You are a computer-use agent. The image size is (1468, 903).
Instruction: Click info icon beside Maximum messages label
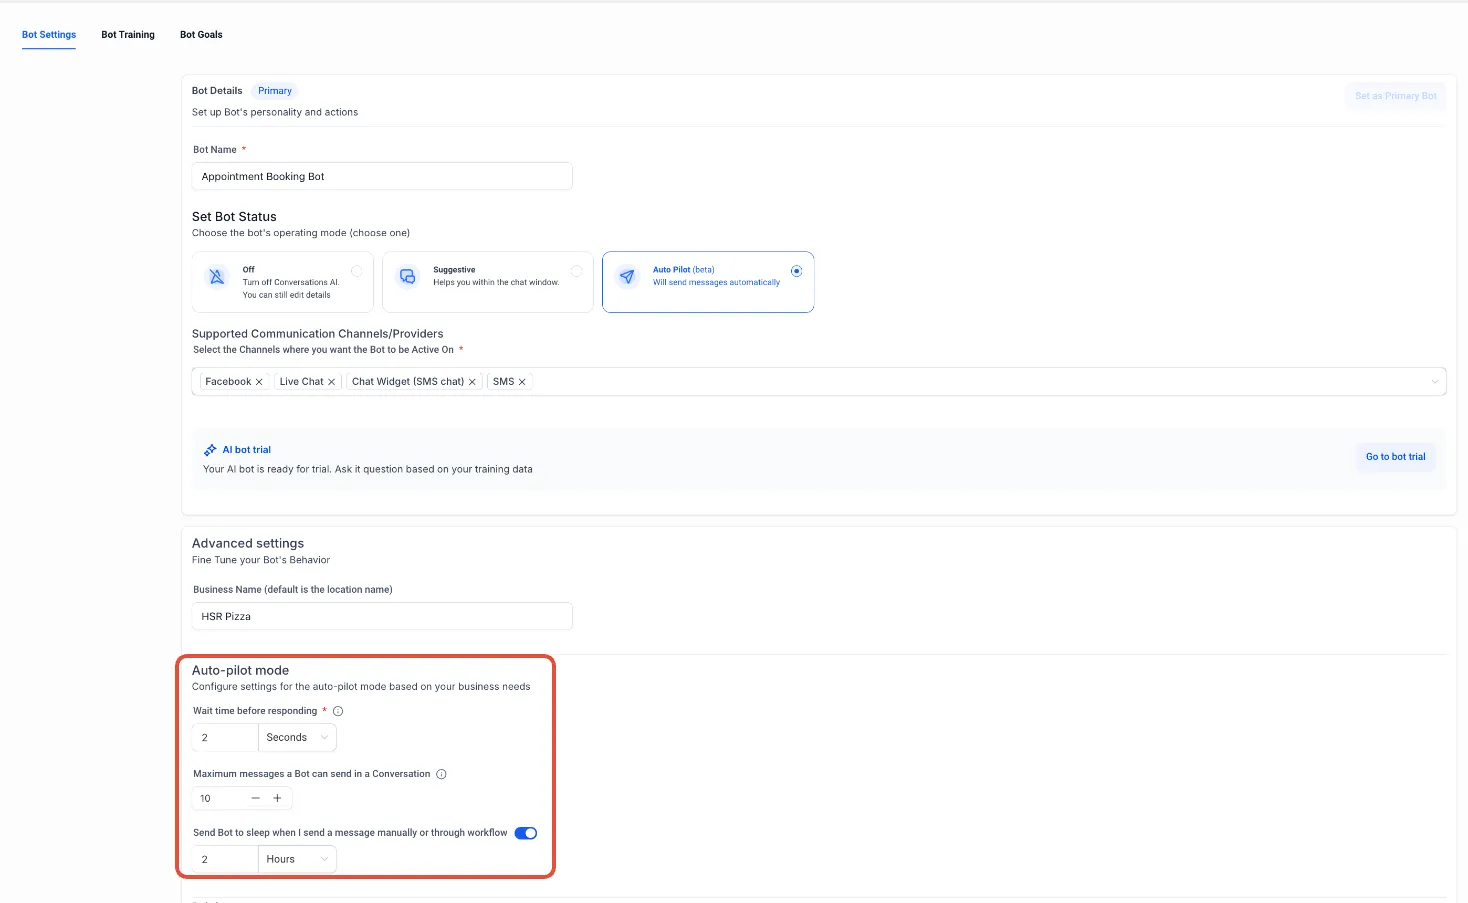tap(441, 774)
